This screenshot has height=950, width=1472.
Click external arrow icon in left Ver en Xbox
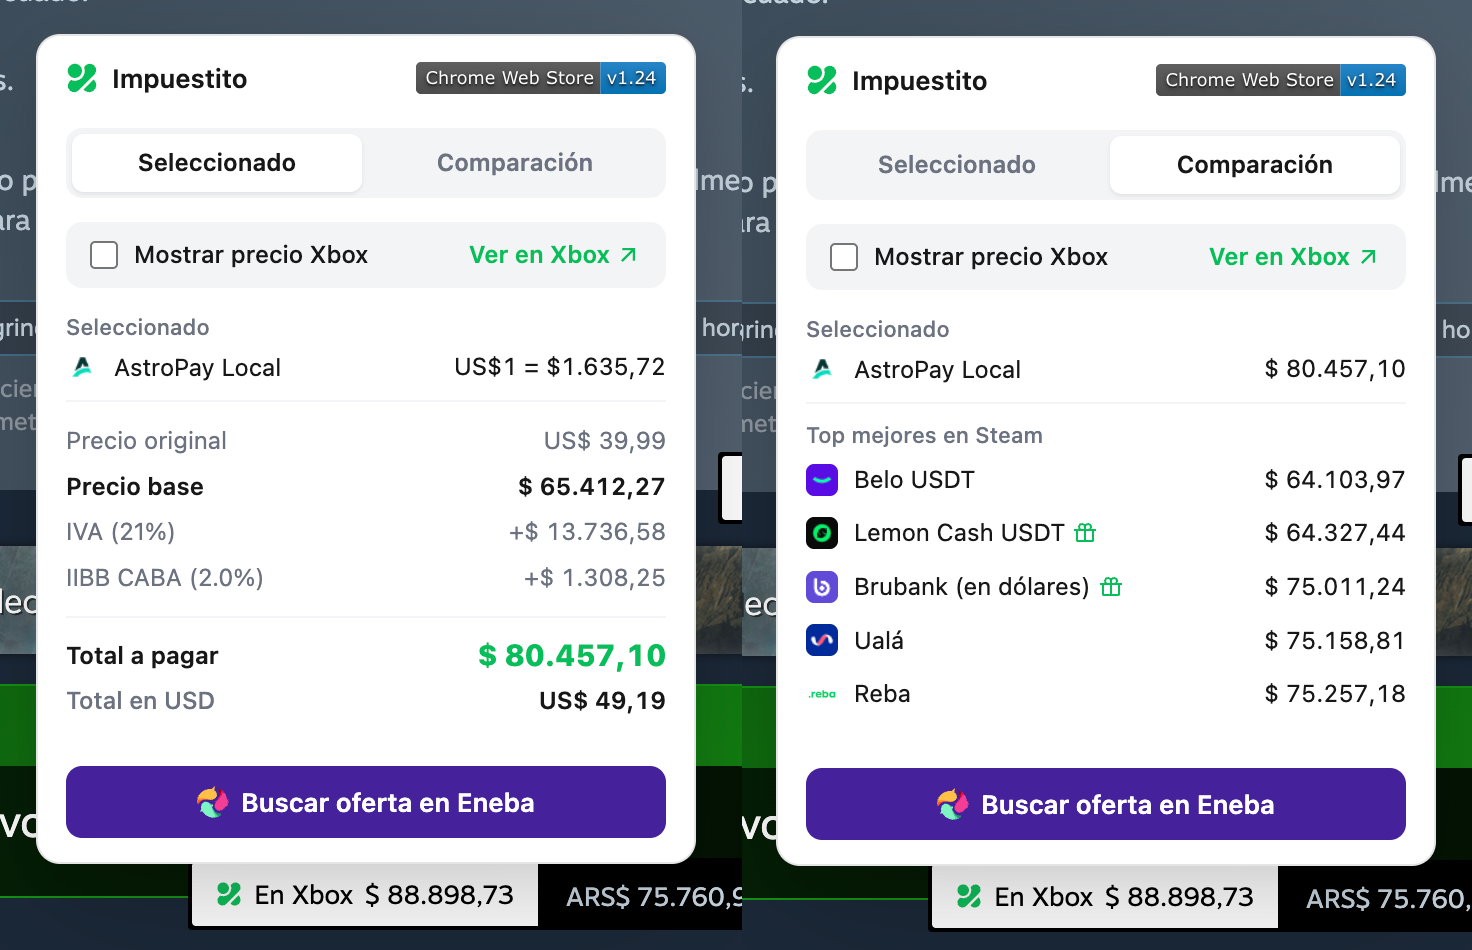pyautogui.click(x=628, y=255)
